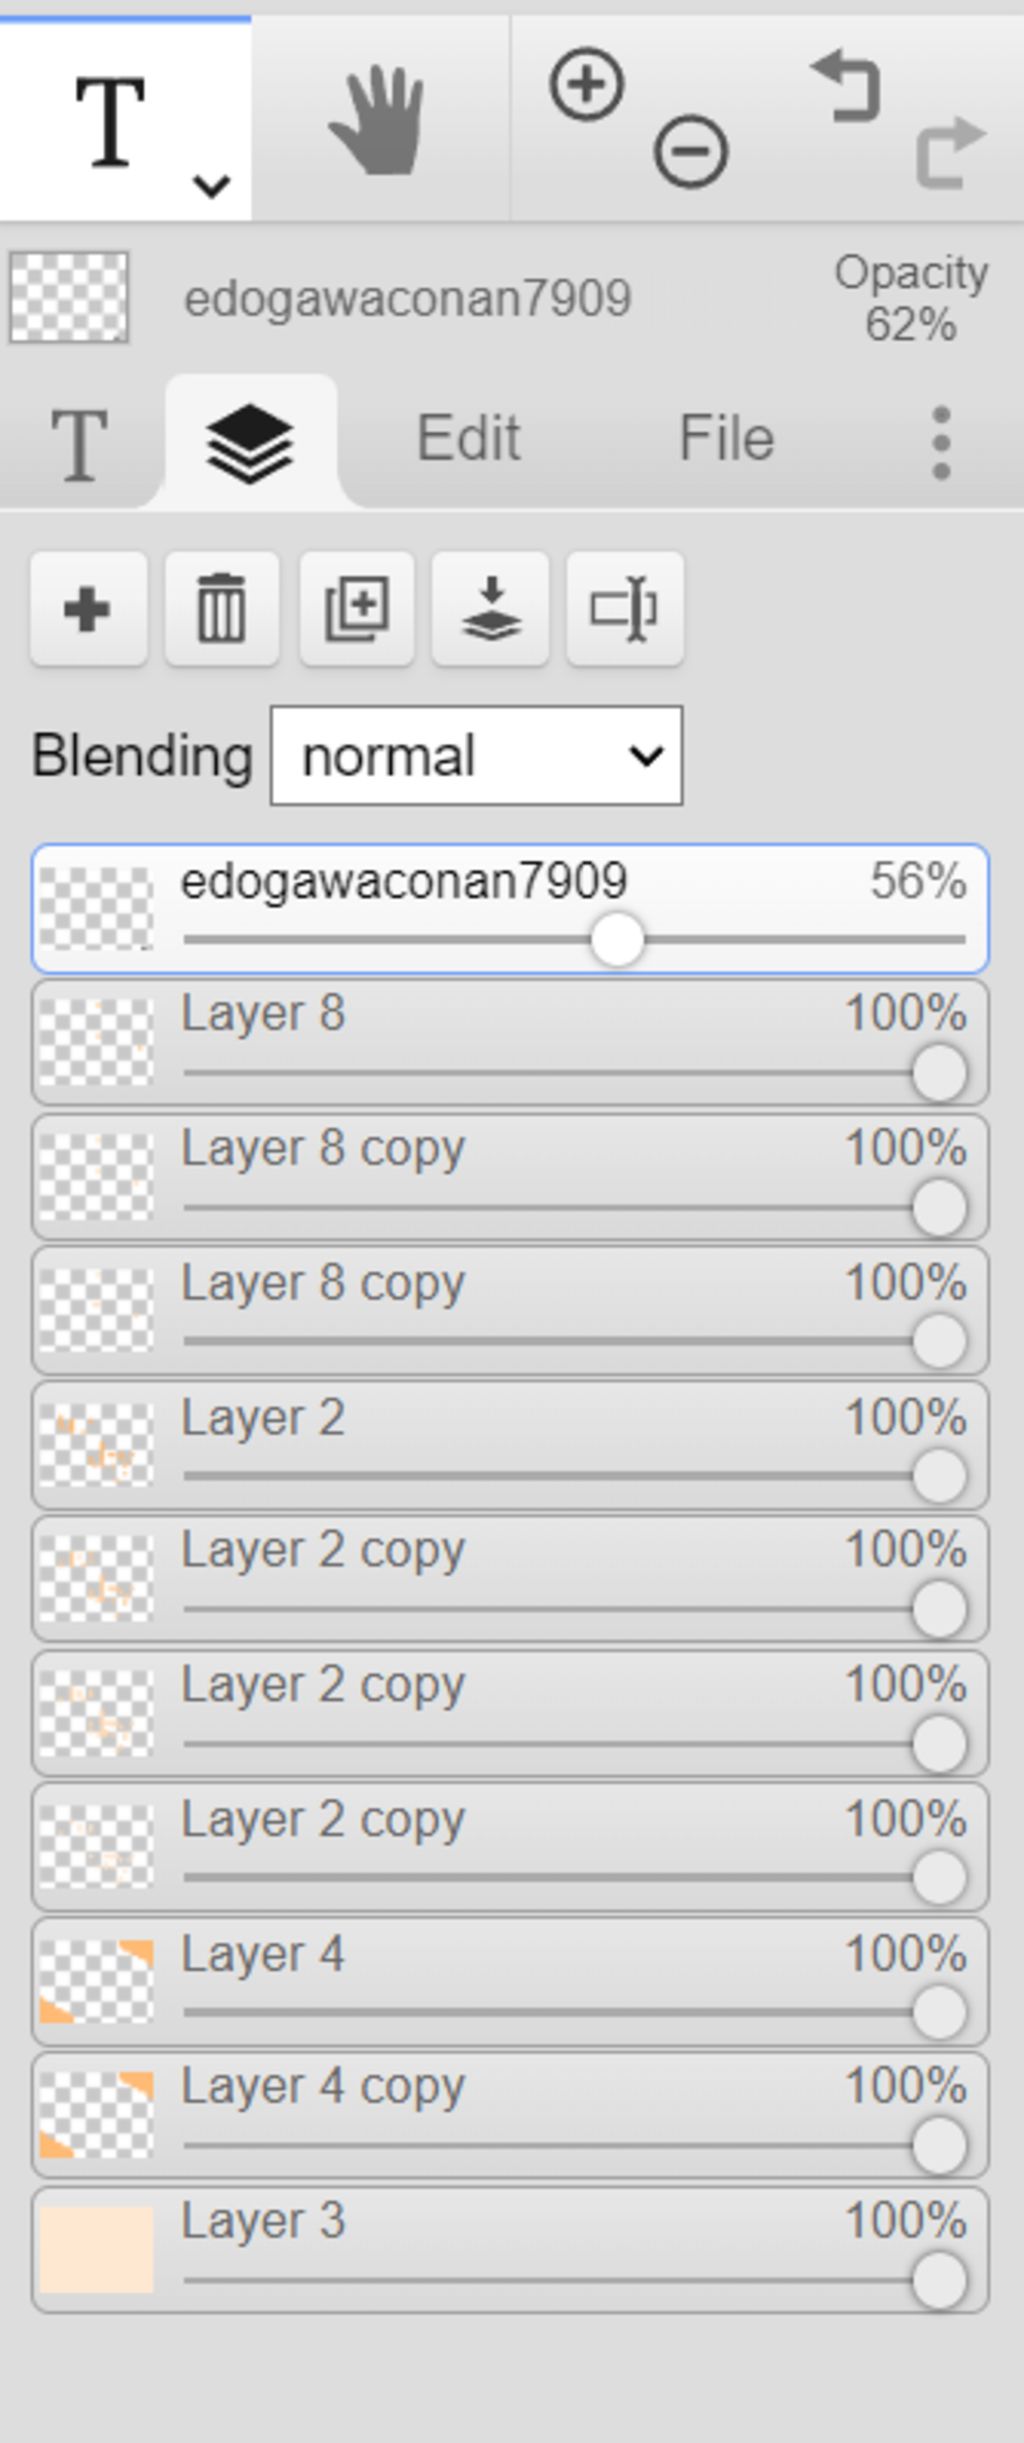Open the Blending mode dropdown

pyautogui.click(x=477, y=756)
